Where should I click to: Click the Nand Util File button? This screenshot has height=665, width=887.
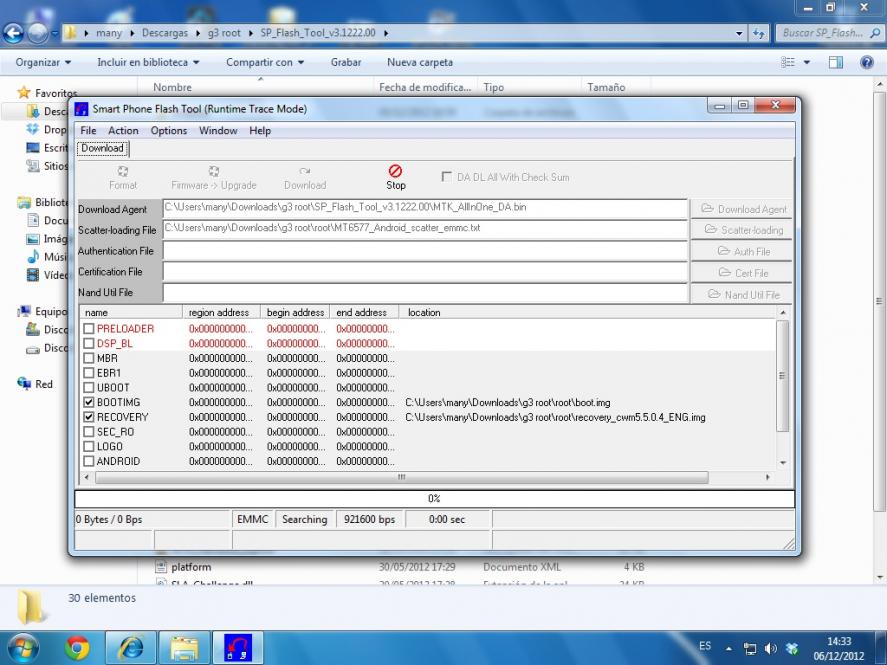(742, 294)
